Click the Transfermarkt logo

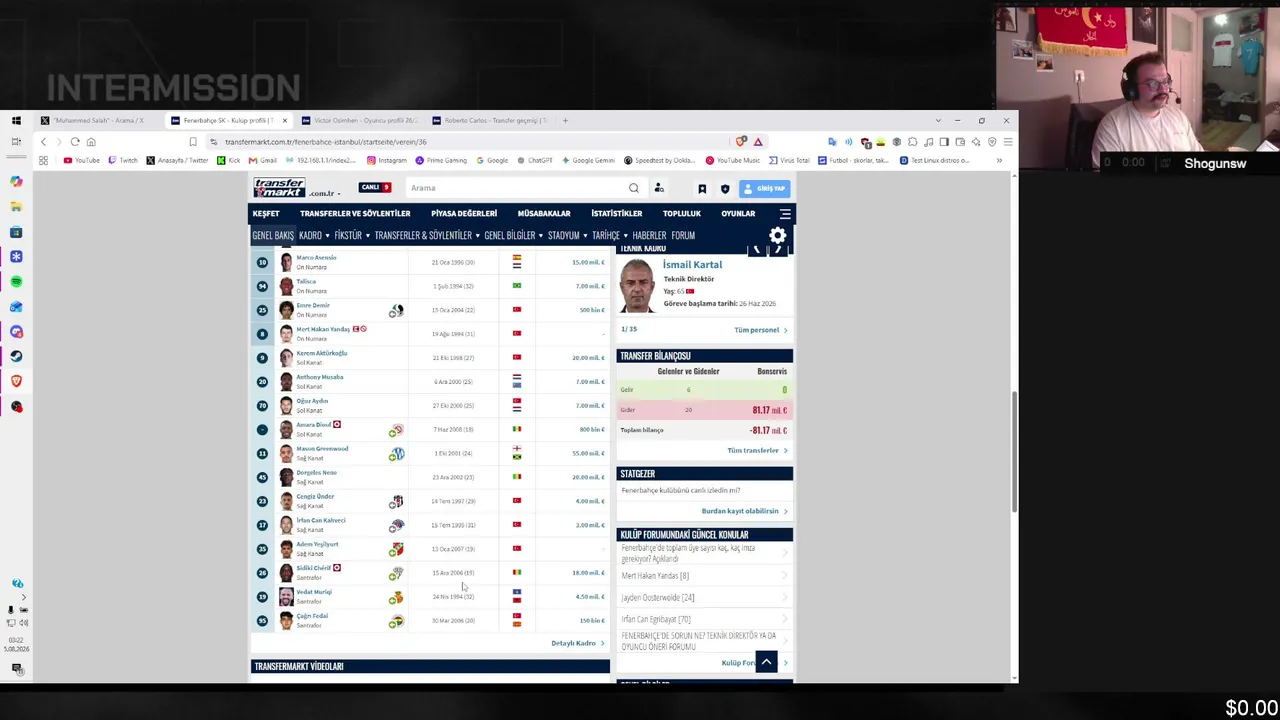pyautogui.click(x=280, y=187)
